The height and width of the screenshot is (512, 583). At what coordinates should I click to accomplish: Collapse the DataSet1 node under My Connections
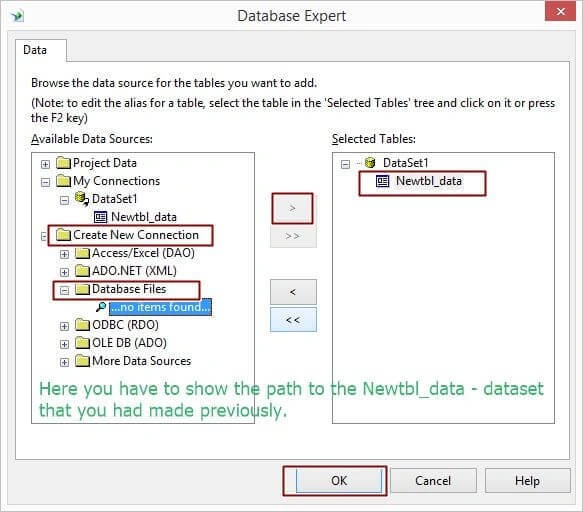point(64,200)
